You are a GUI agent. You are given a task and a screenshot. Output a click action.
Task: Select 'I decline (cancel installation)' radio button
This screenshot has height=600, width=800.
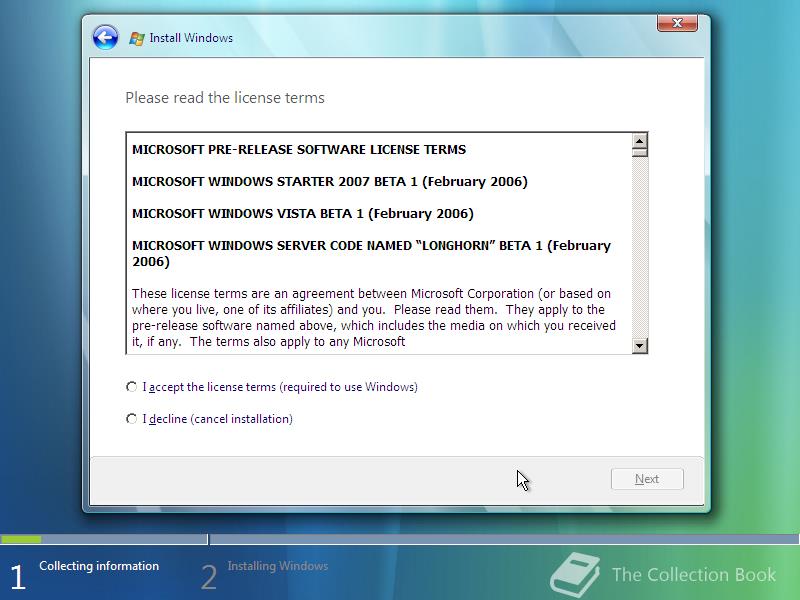point(132,419)
